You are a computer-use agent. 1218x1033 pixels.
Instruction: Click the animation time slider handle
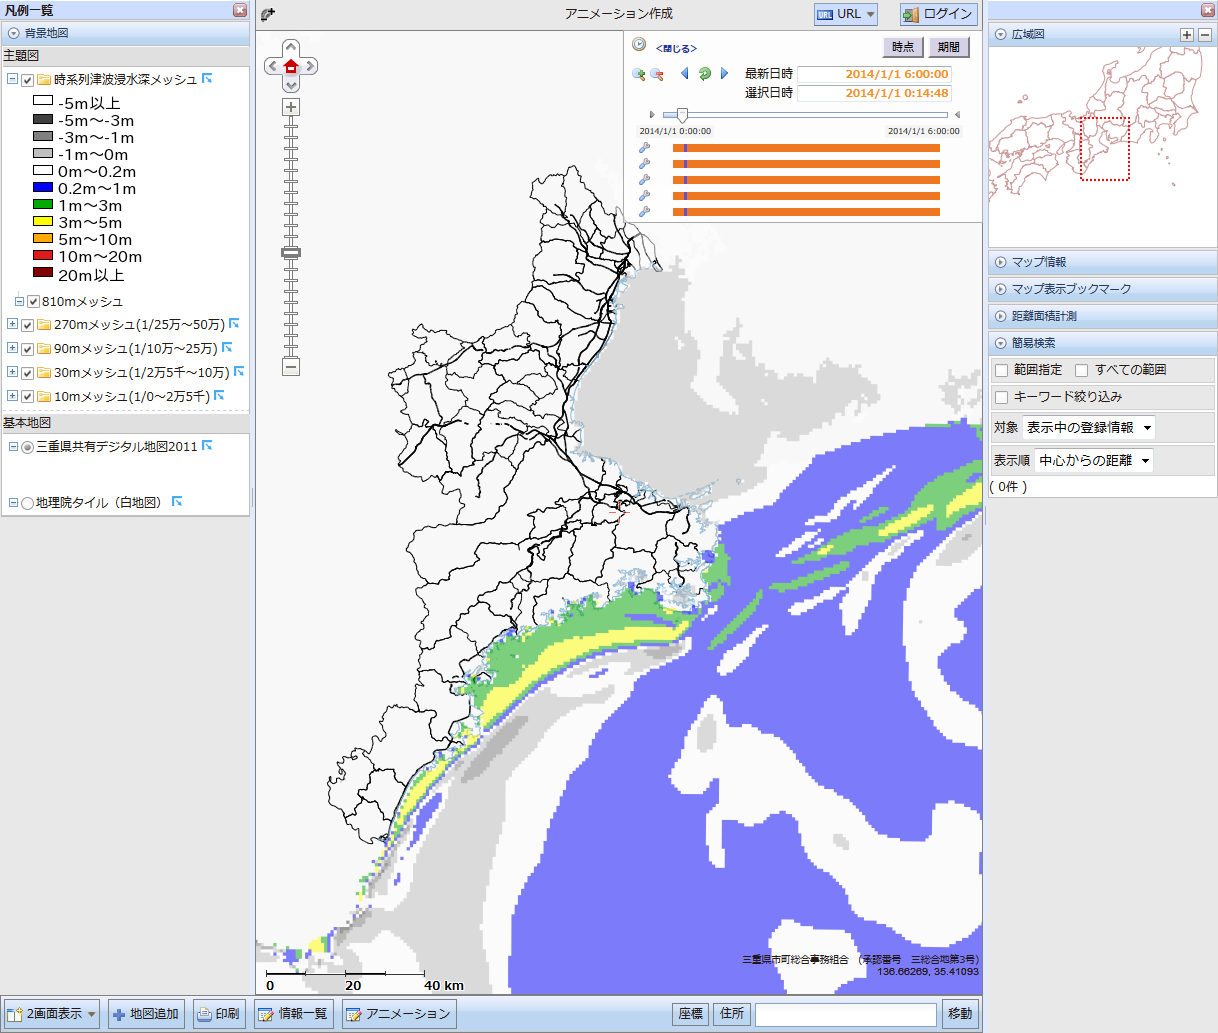682,115
